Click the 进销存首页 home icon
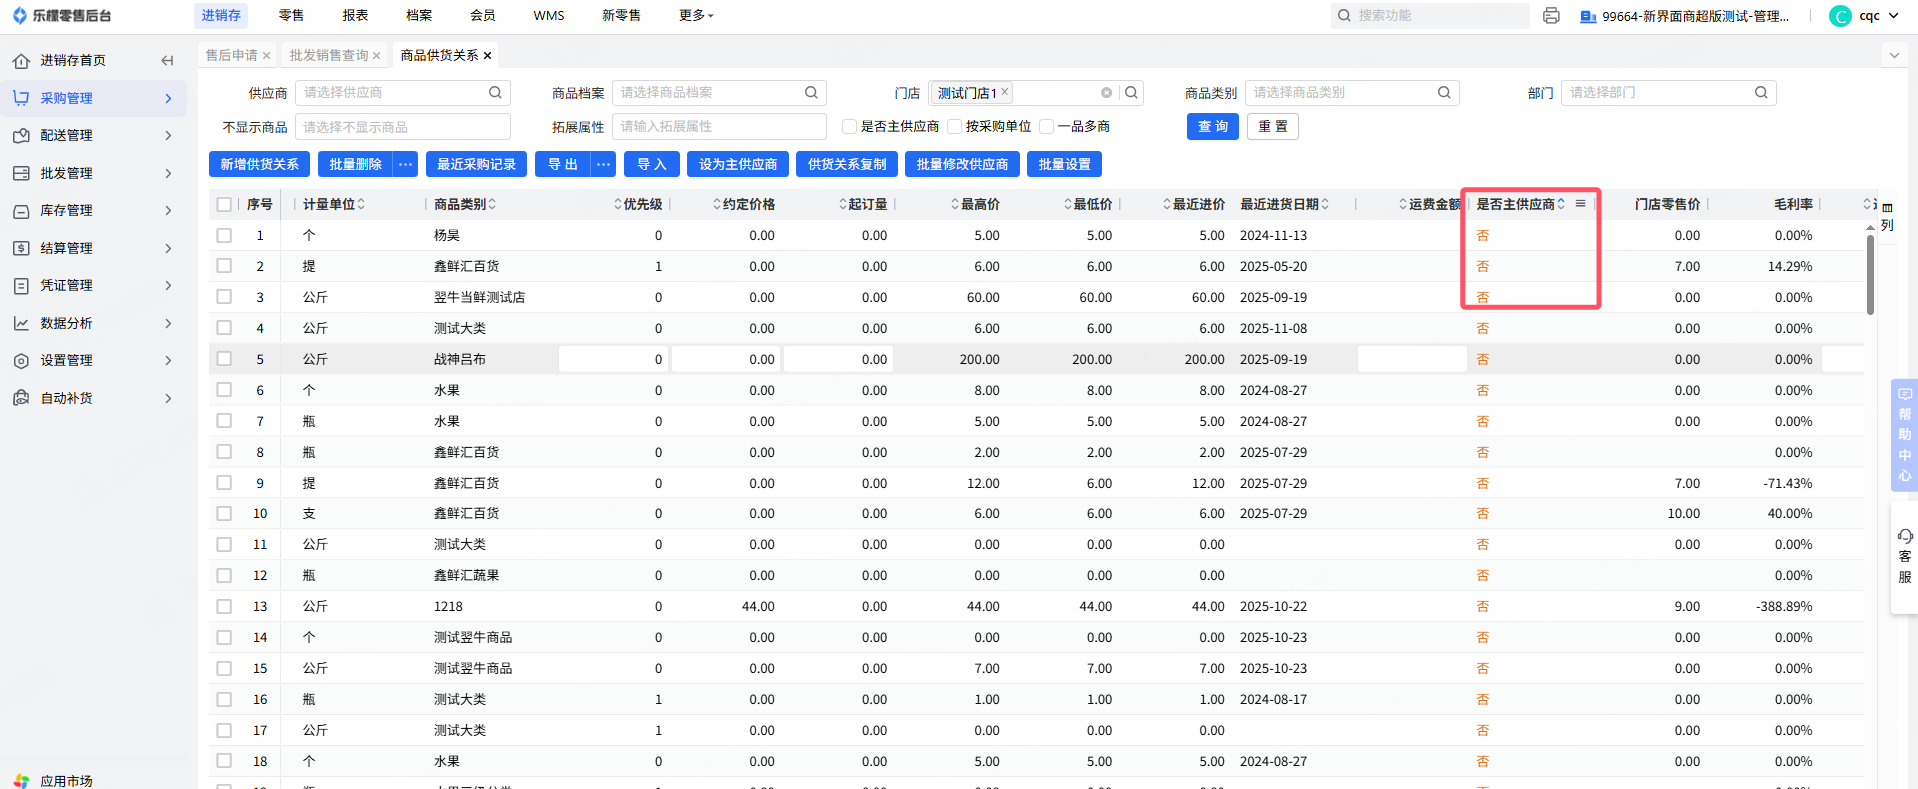Viewport: 1918px width, 789px height. tap(21, 61)
